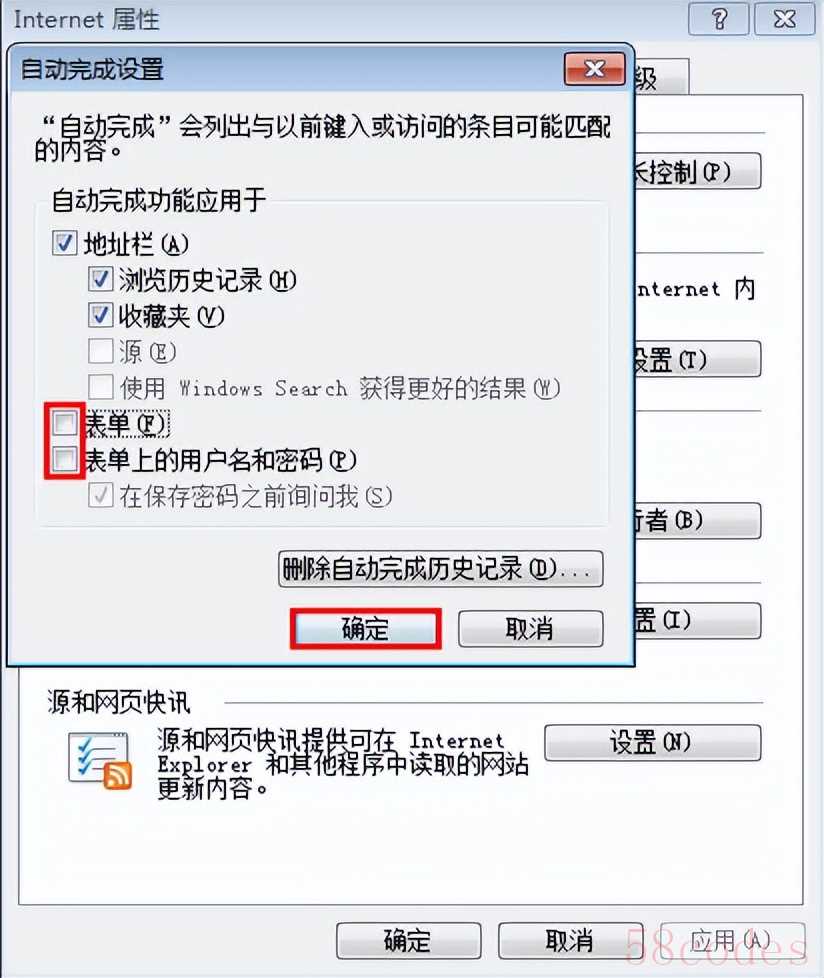Uncheck the 地址栏 checkbox
824x978 pixels.
click(x=65, y=243)
